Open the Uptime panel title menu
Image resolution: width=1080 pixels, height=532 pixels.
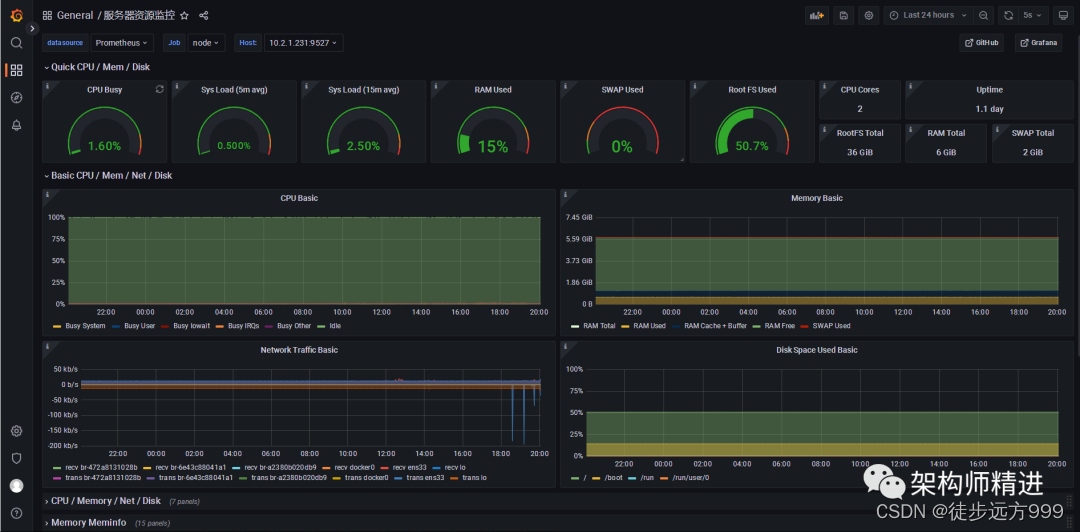click(989, 90)
